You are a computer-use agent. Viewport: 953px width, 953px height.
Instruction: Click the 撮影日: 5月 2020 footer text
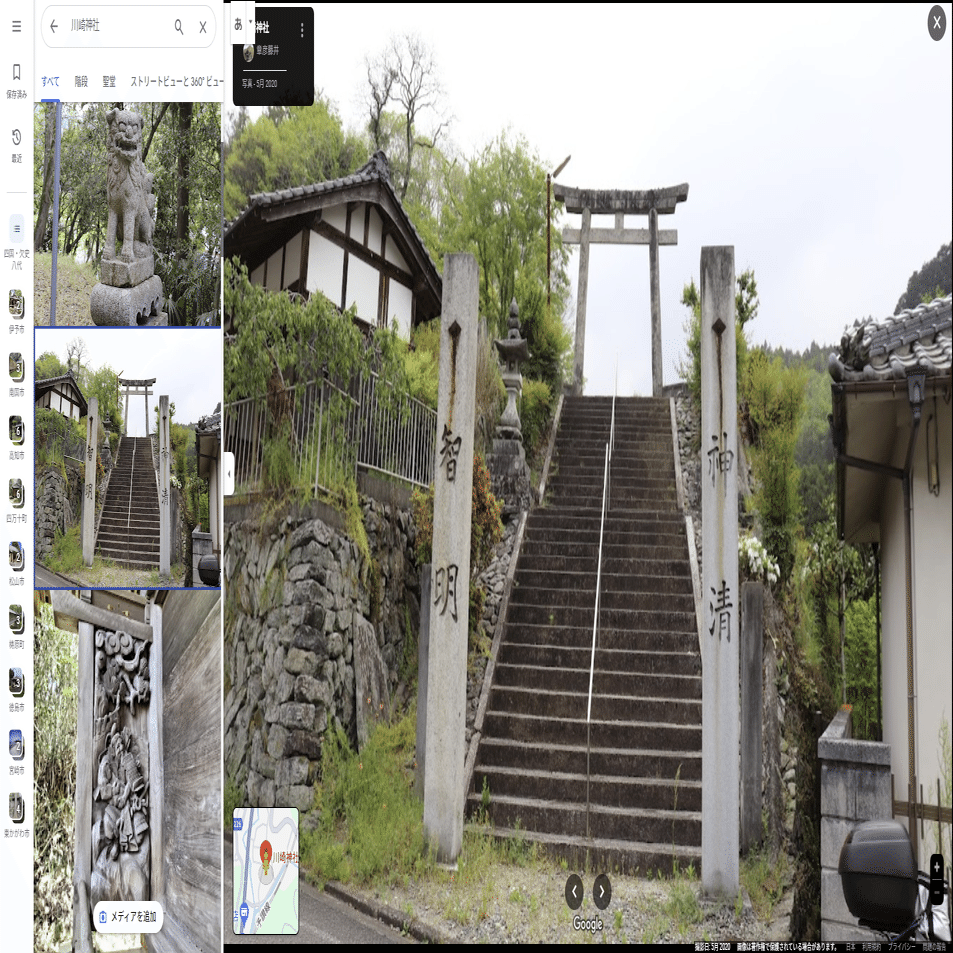(712, 946)
